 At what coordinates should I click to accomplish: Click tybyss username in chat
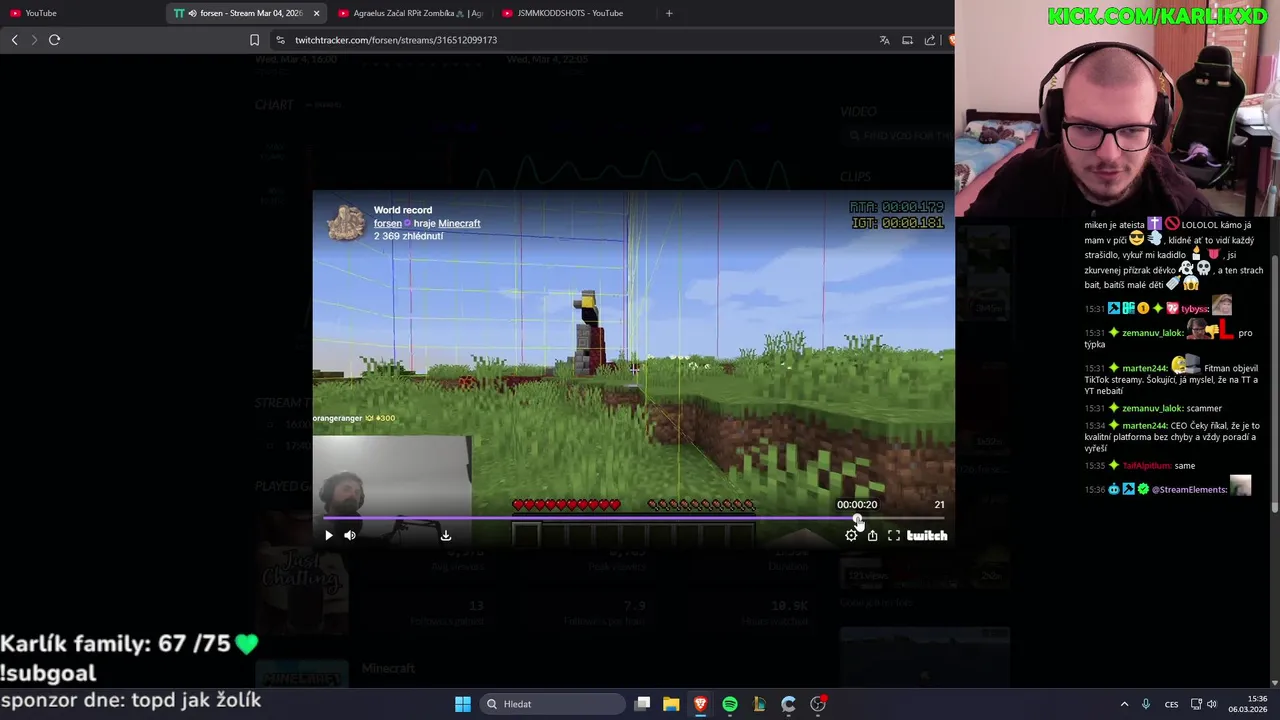[x=1194, y=309]
